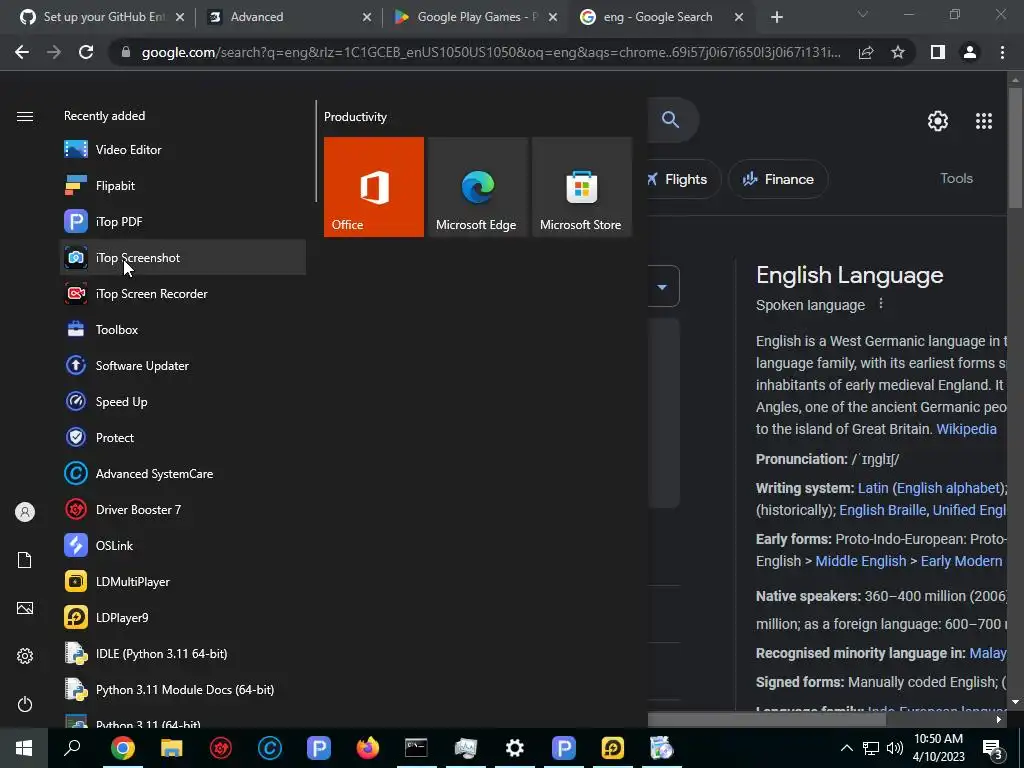Open Advanced SystemCare from app list
The width and height of the screenshot is (1024, 768).
[183, 473]
